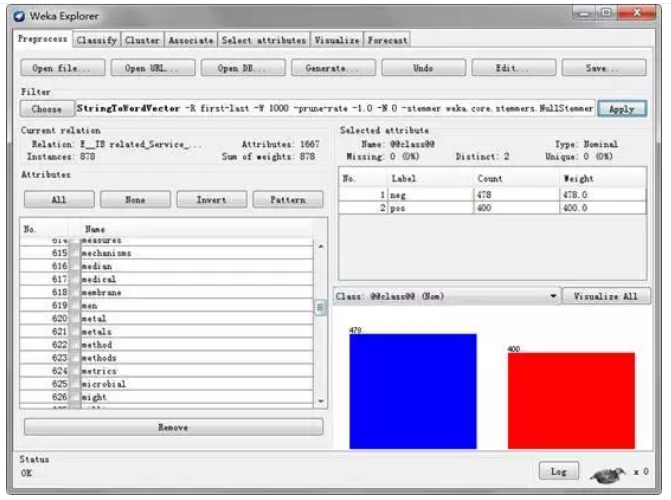Screen dimensions: 671x500
Task: Open the Cluster tab
Action: [x=143, y=40]
